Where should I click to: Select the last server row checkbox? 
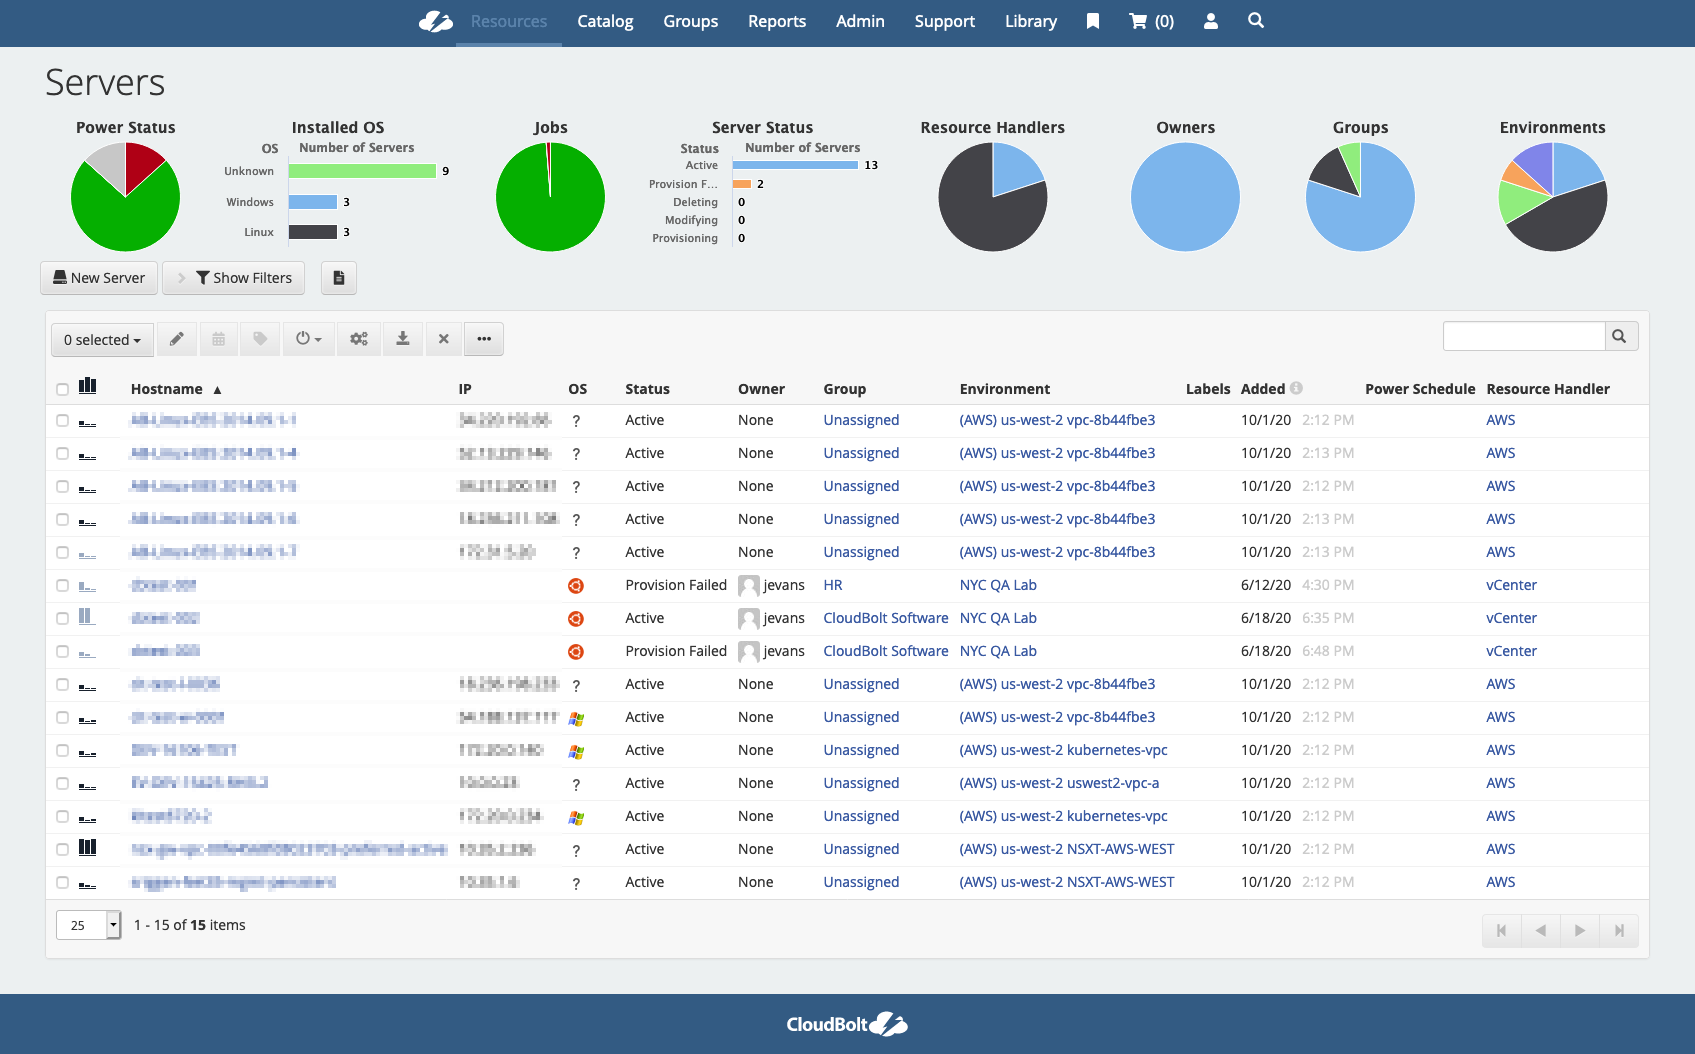(x=62, y=883)
